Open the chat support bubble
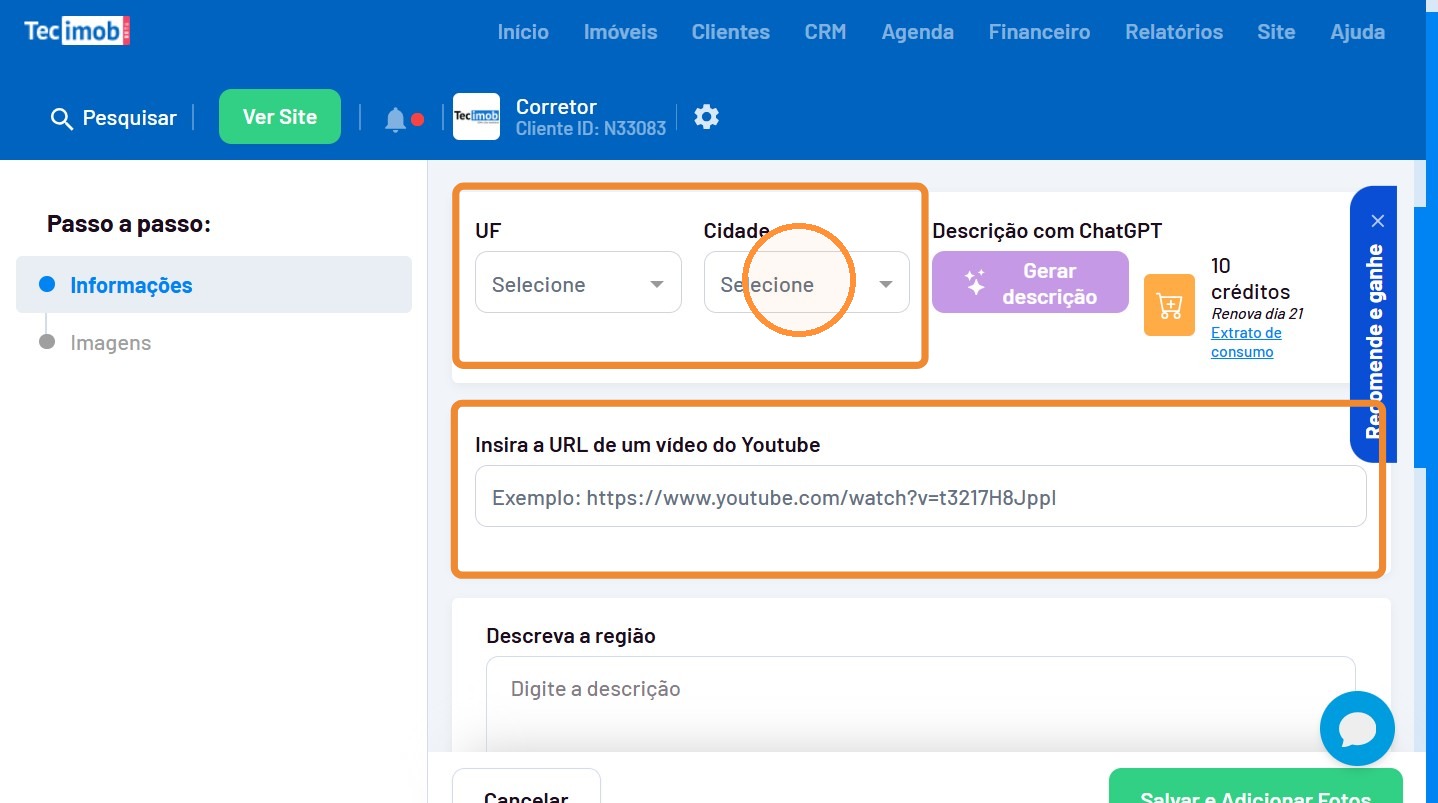The image size is (1438, 803). point(1357,728)
